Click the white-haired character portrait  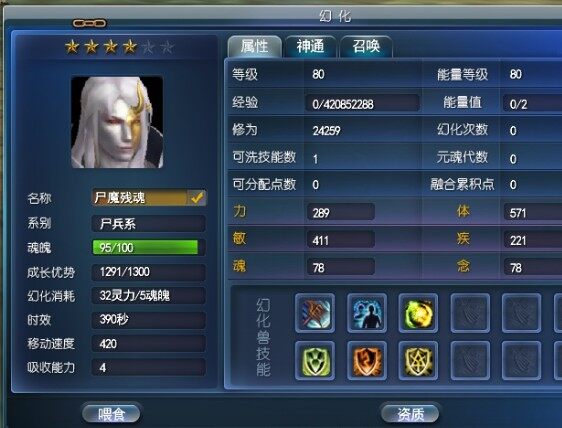117,122
